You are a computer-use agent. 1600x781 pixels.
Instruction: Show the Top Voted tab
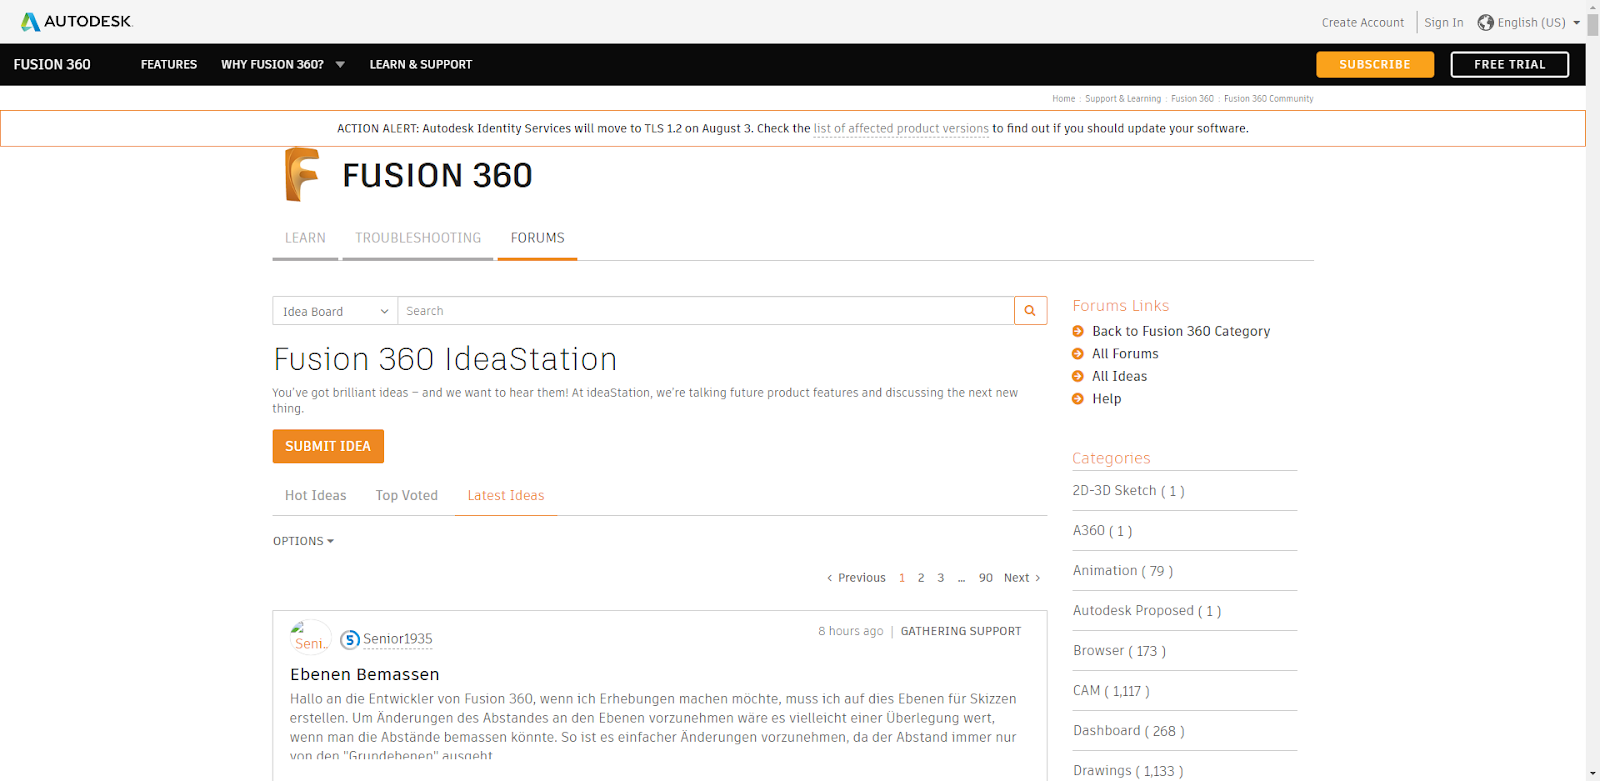pos(407,496)
